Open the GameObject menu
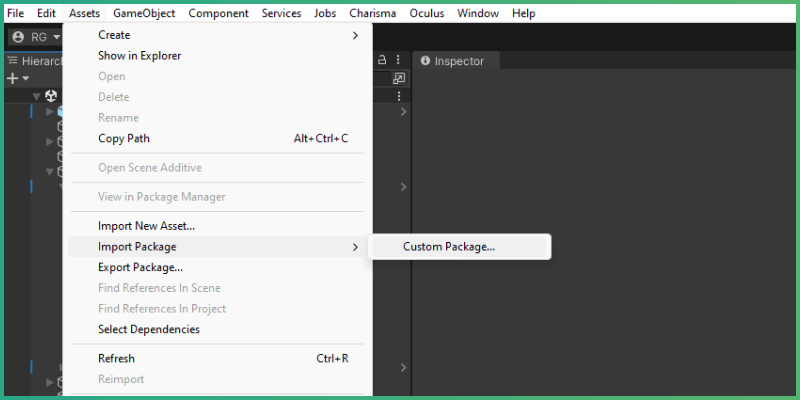 144,13
